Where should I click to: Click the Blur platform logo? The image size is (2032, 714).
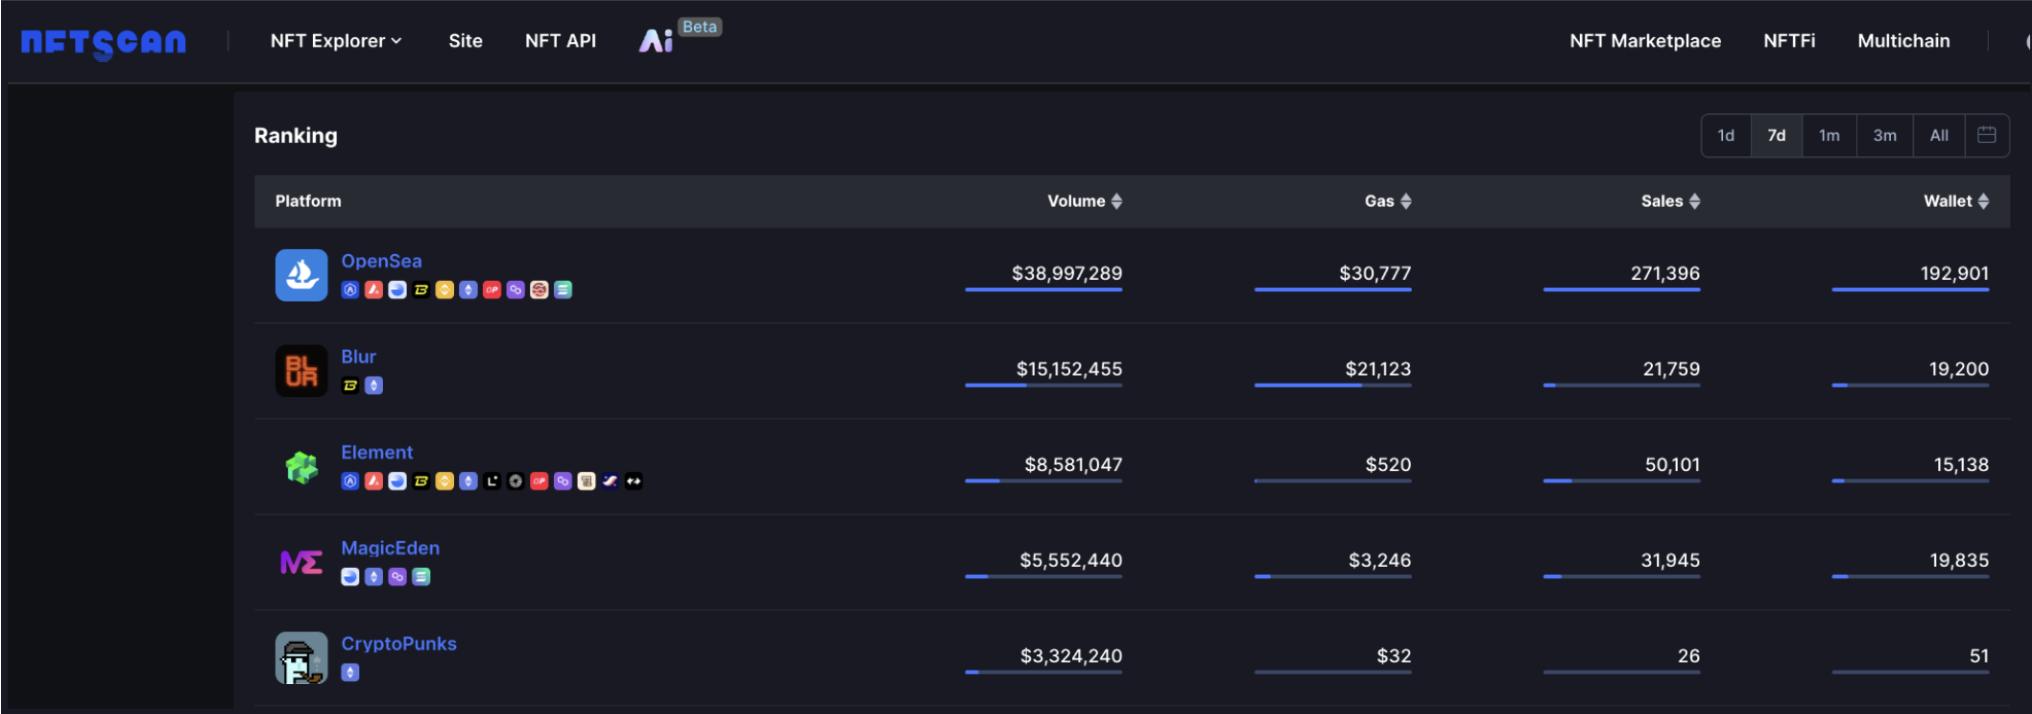301,371
